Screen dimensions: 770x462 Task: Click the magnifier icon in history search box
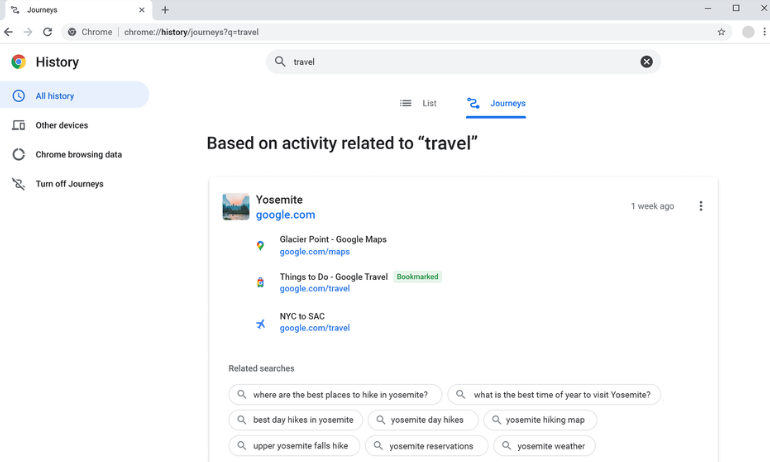[280, 61]
